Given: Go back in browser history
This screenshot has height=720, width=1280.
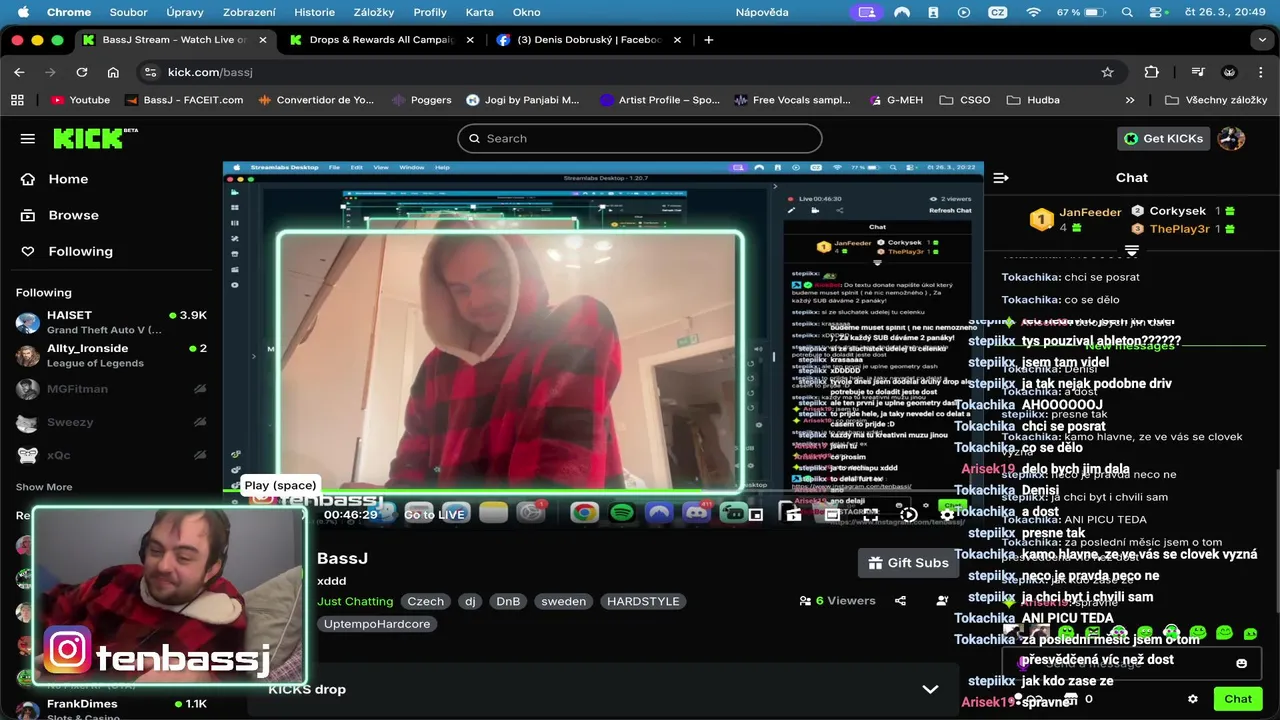Looking at the screenshot, I should [19, 72].
